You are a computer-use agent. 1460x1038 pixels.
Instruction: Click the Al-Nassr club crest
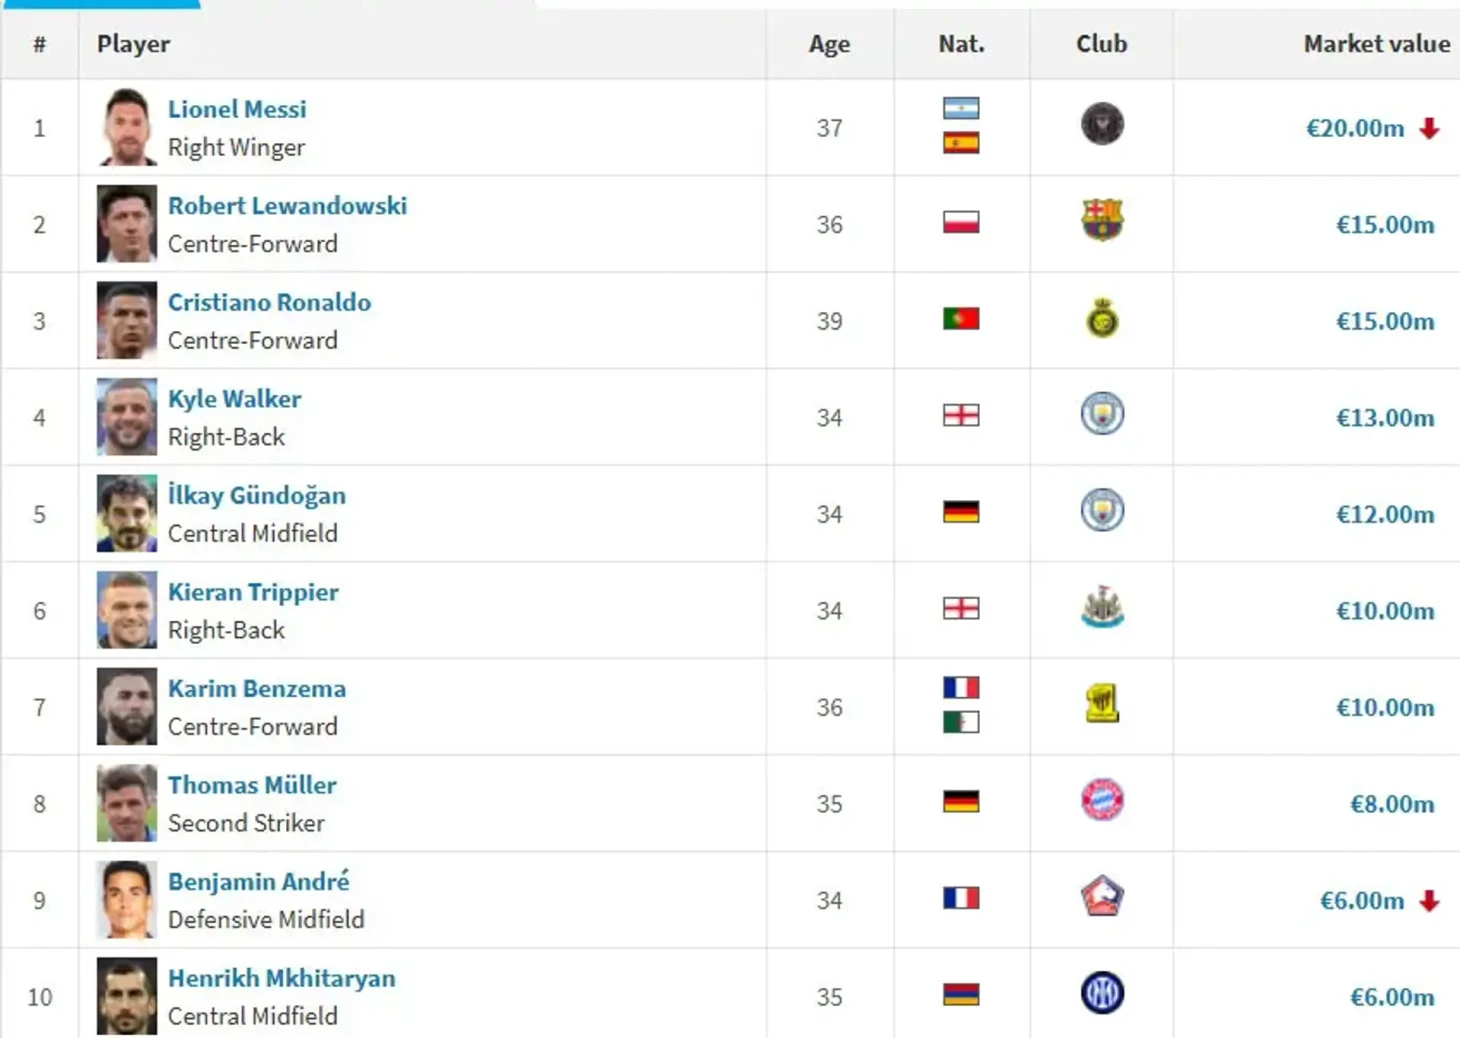click(x=1102, y=318)
